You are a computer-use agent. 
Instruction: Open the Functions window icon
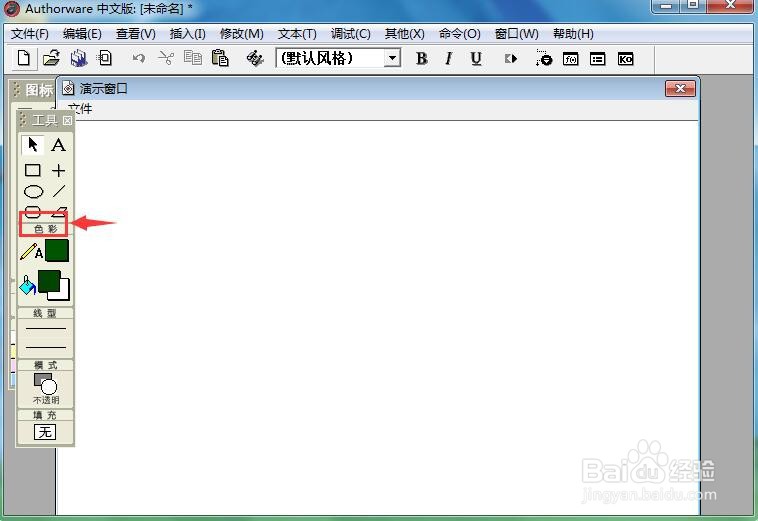click(570, 59)
